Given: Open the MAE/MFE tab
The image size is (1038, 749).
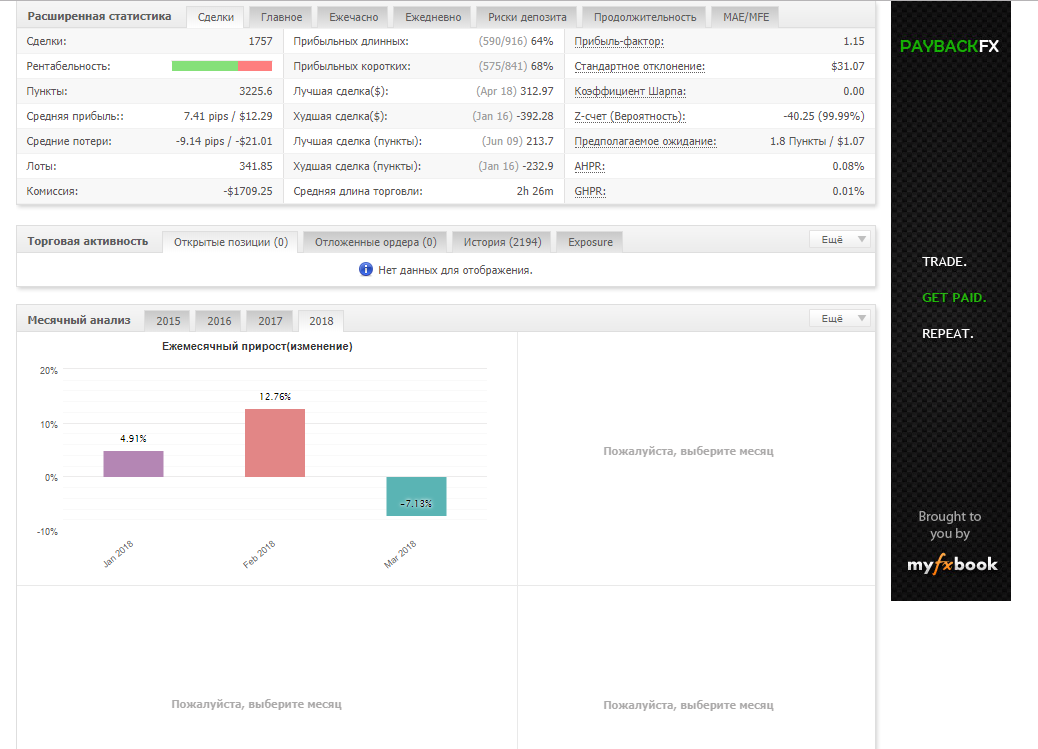Looking at the screenshot, I should pos(746,17).
